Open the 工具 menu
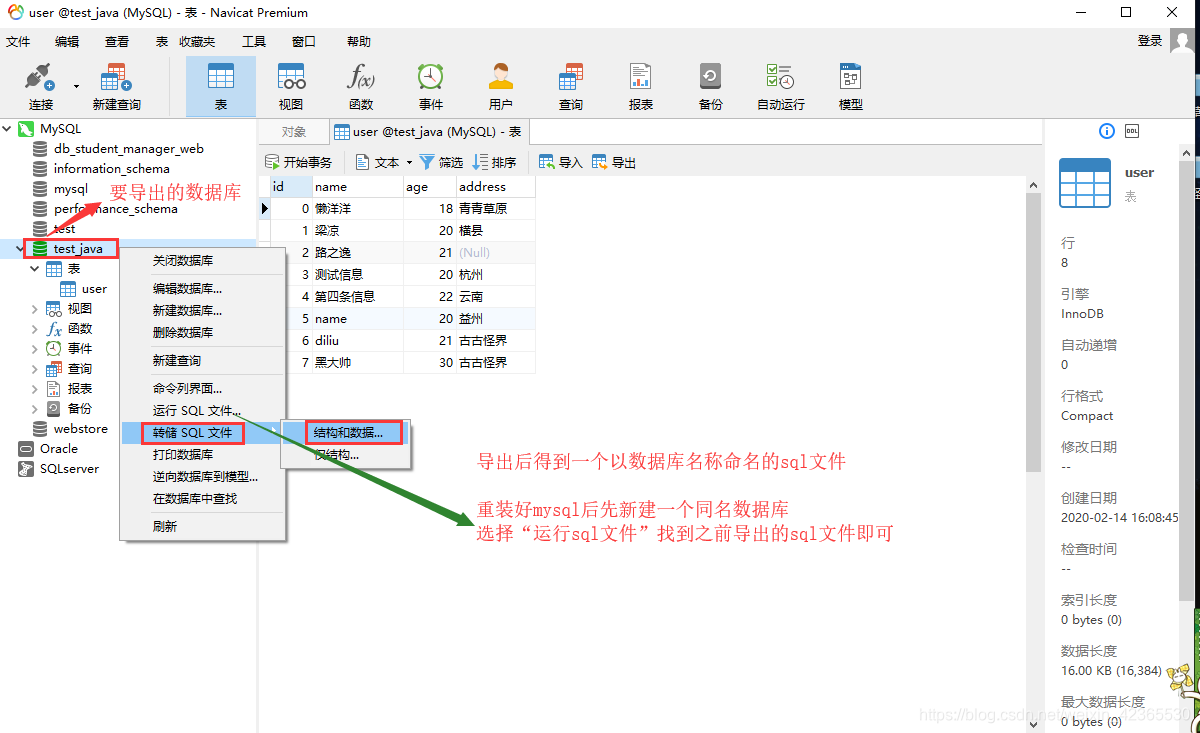The height and width of the screenshot is (733, 1200). coord(254,42)
